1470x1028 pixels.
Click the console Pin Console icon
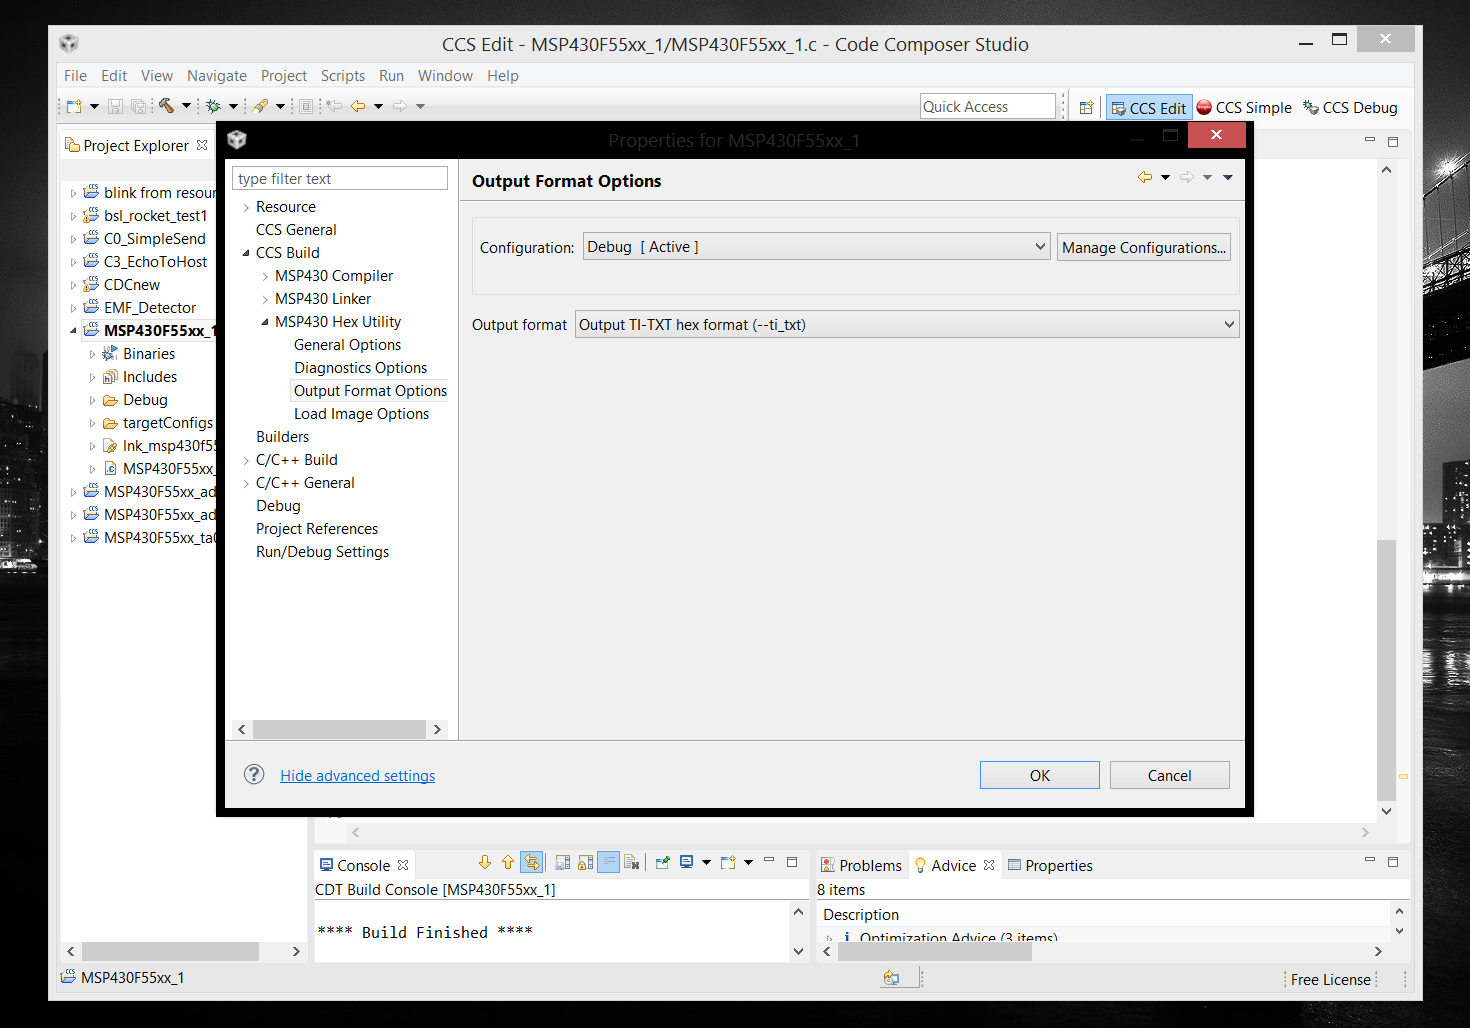662,862
